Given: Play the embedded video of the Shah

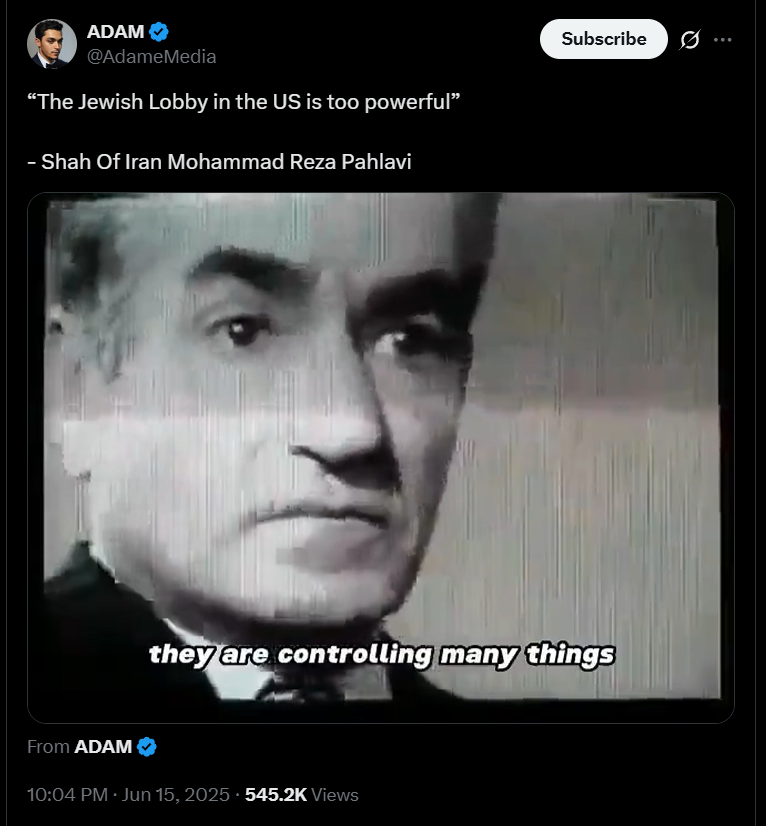Looking at the screenshot, I should 381,458.
